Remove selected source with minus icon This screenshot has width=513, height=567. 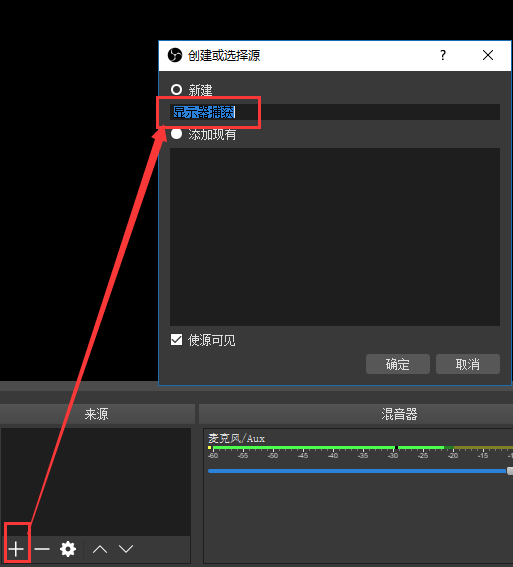pos(42,549)
